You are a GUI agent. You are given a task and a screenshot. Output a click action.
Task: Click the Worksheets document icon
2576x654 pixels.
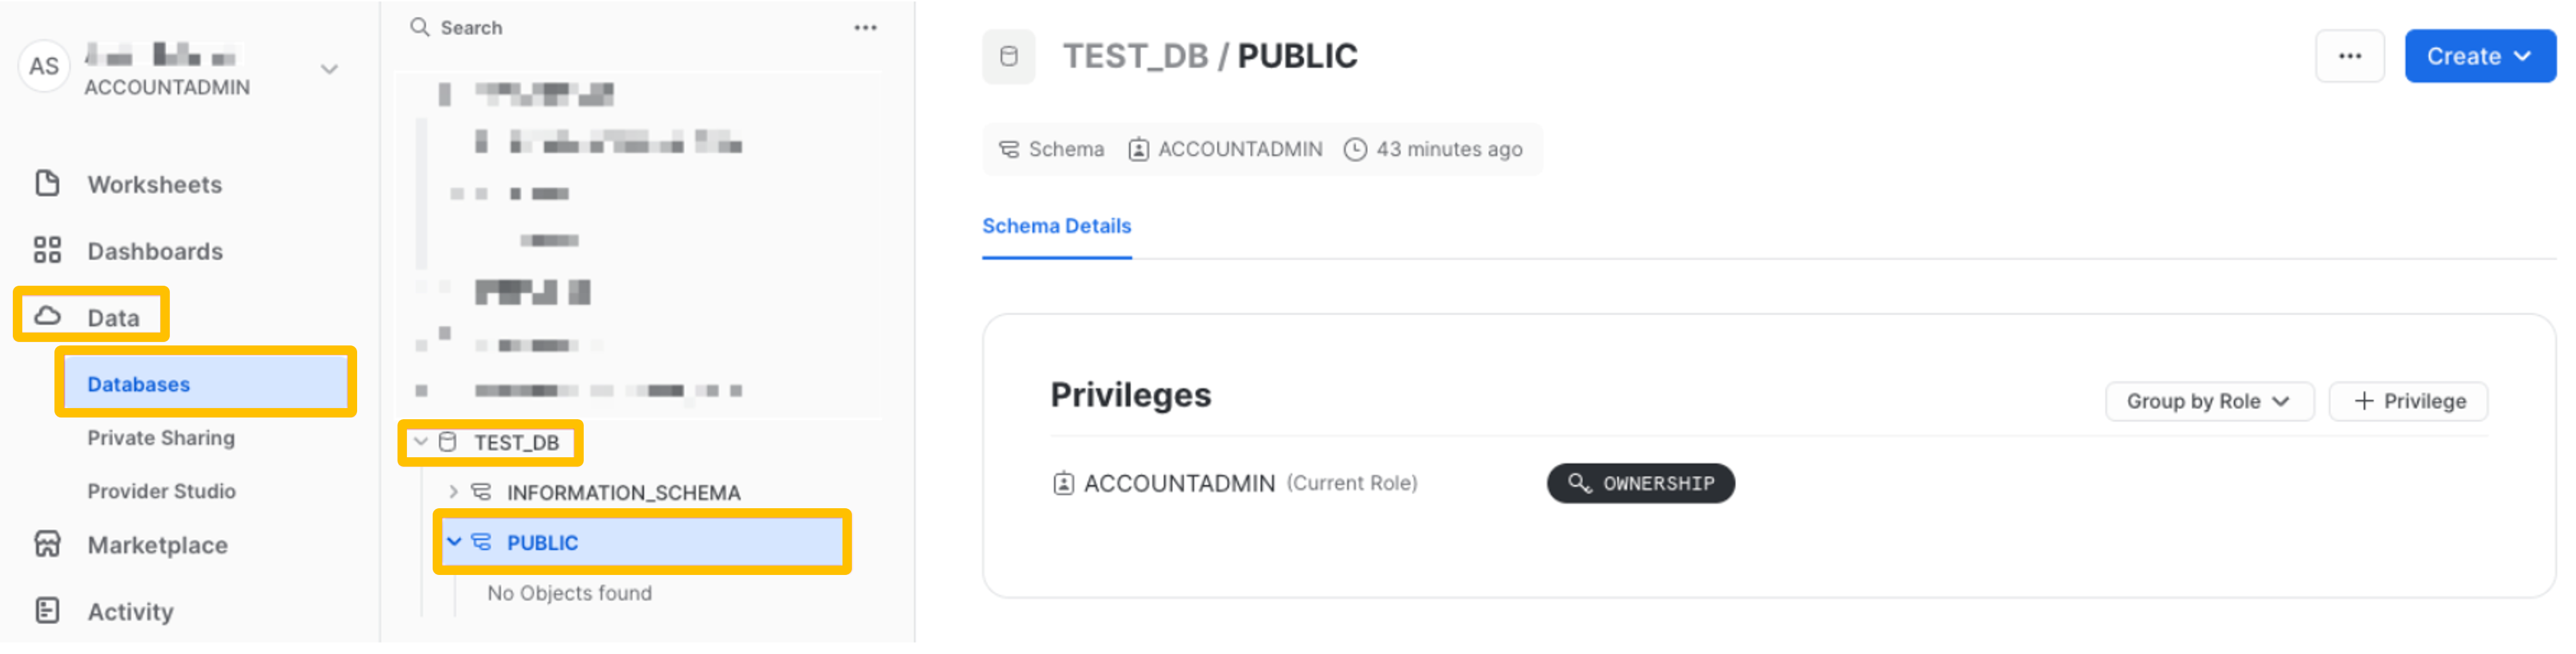[x=47, y=184]
